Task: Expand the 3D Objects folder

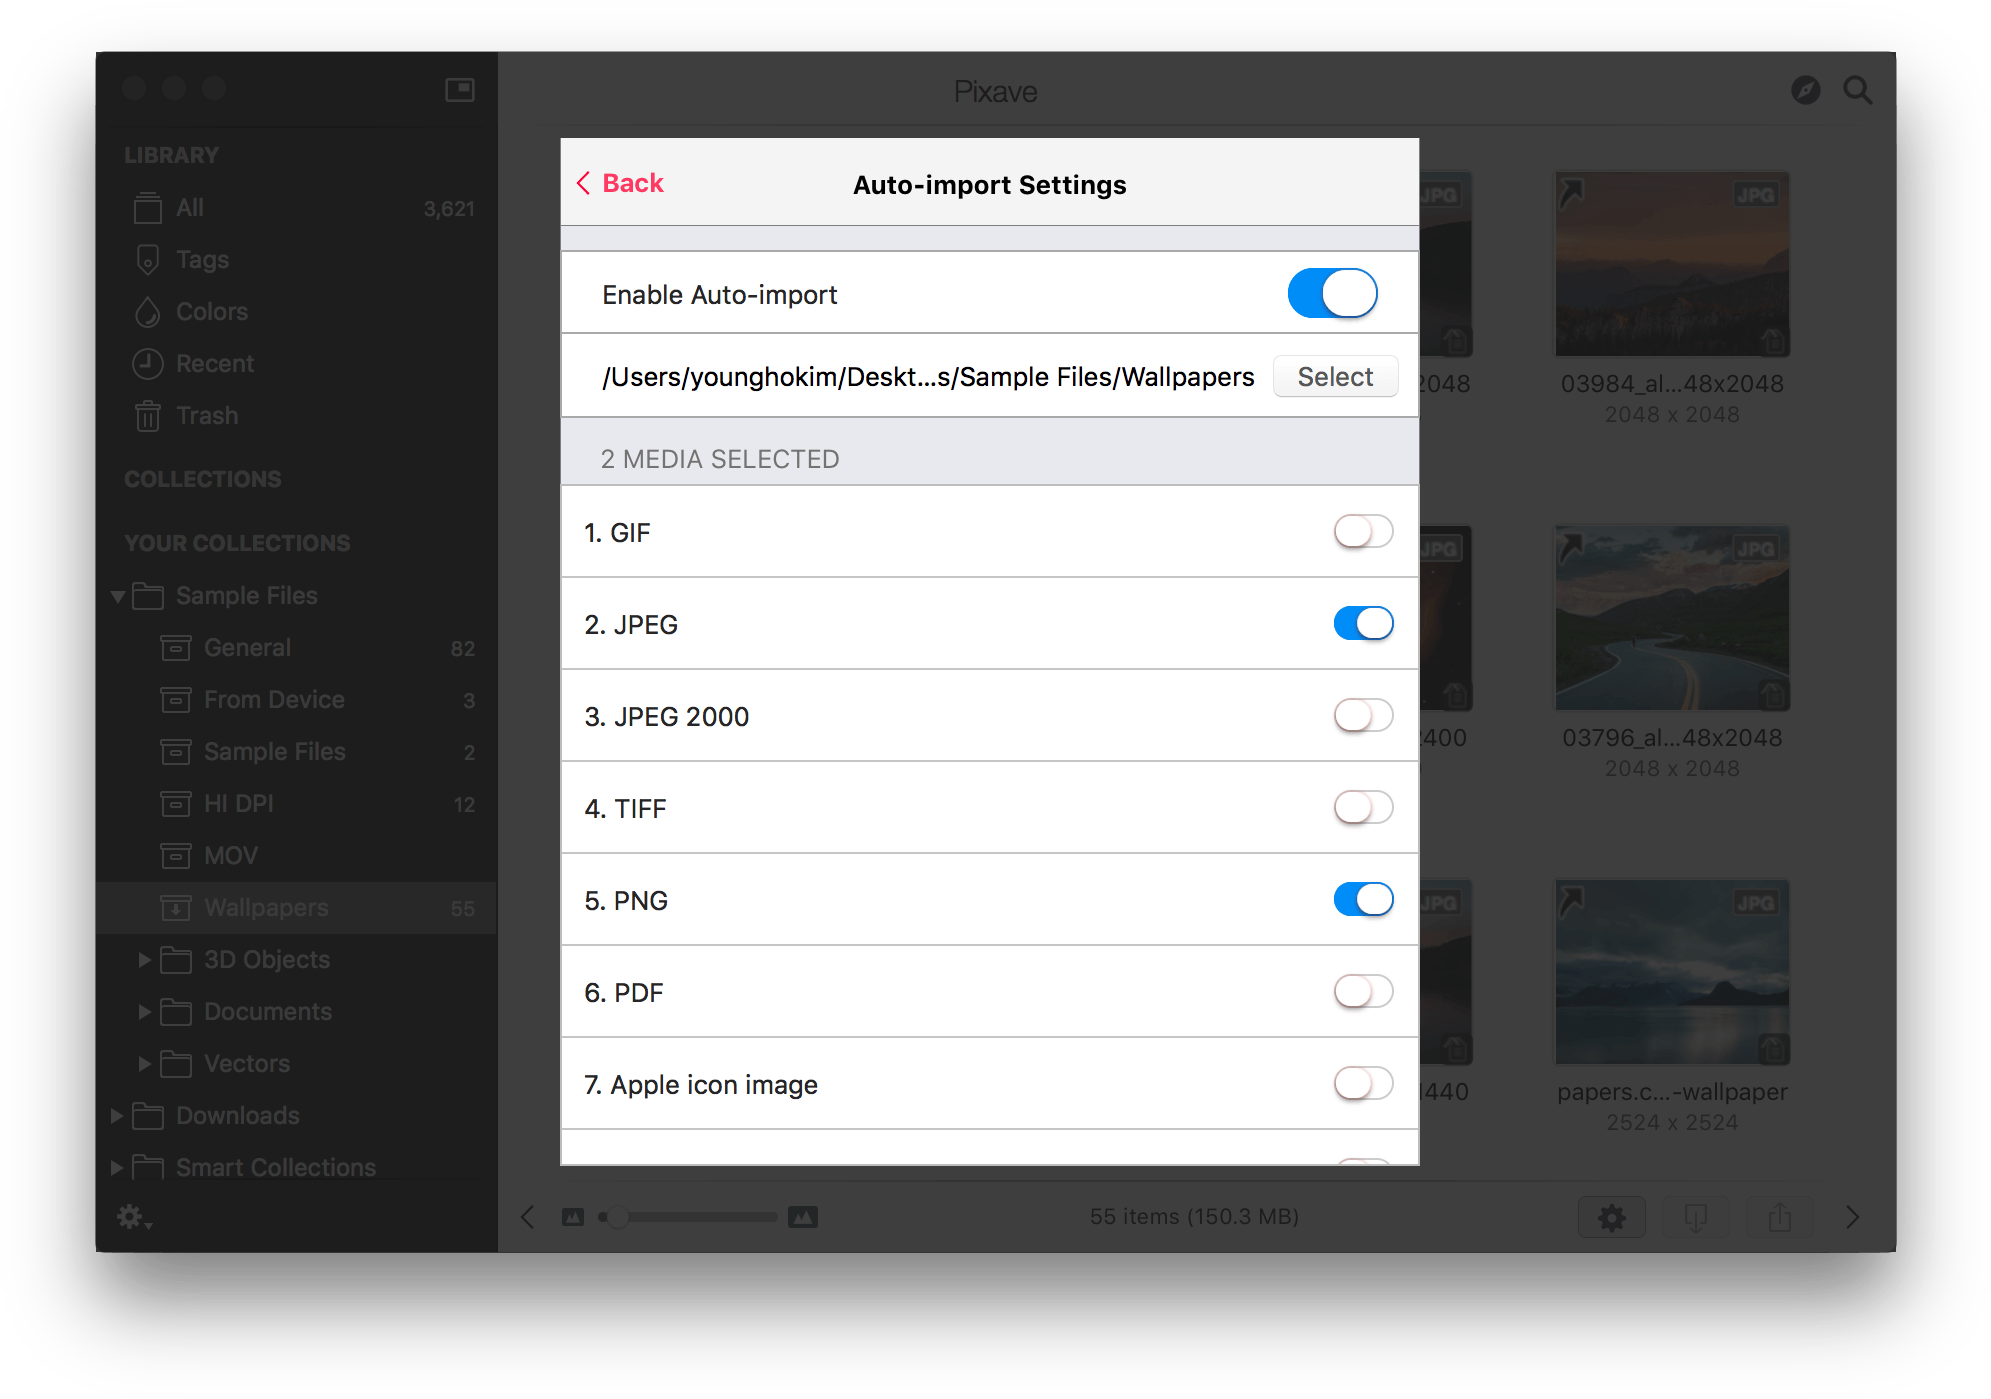Action: point(144,960)
